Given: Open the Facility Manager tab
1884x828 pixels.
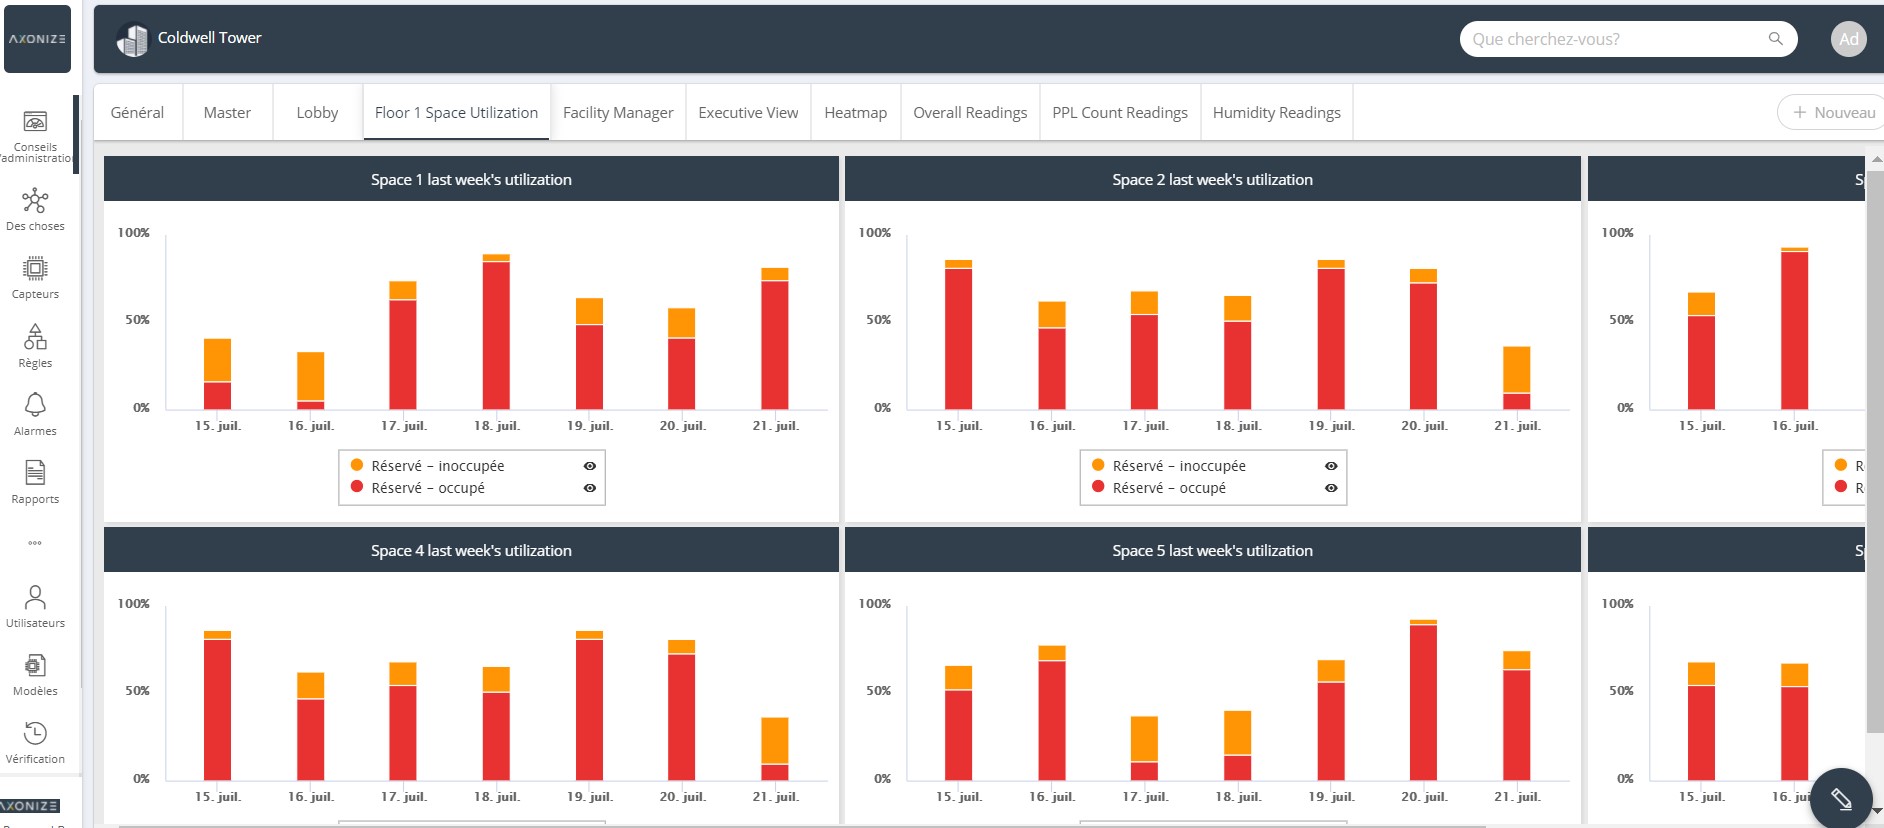Looking at the screenshot, I should point(618,113).
